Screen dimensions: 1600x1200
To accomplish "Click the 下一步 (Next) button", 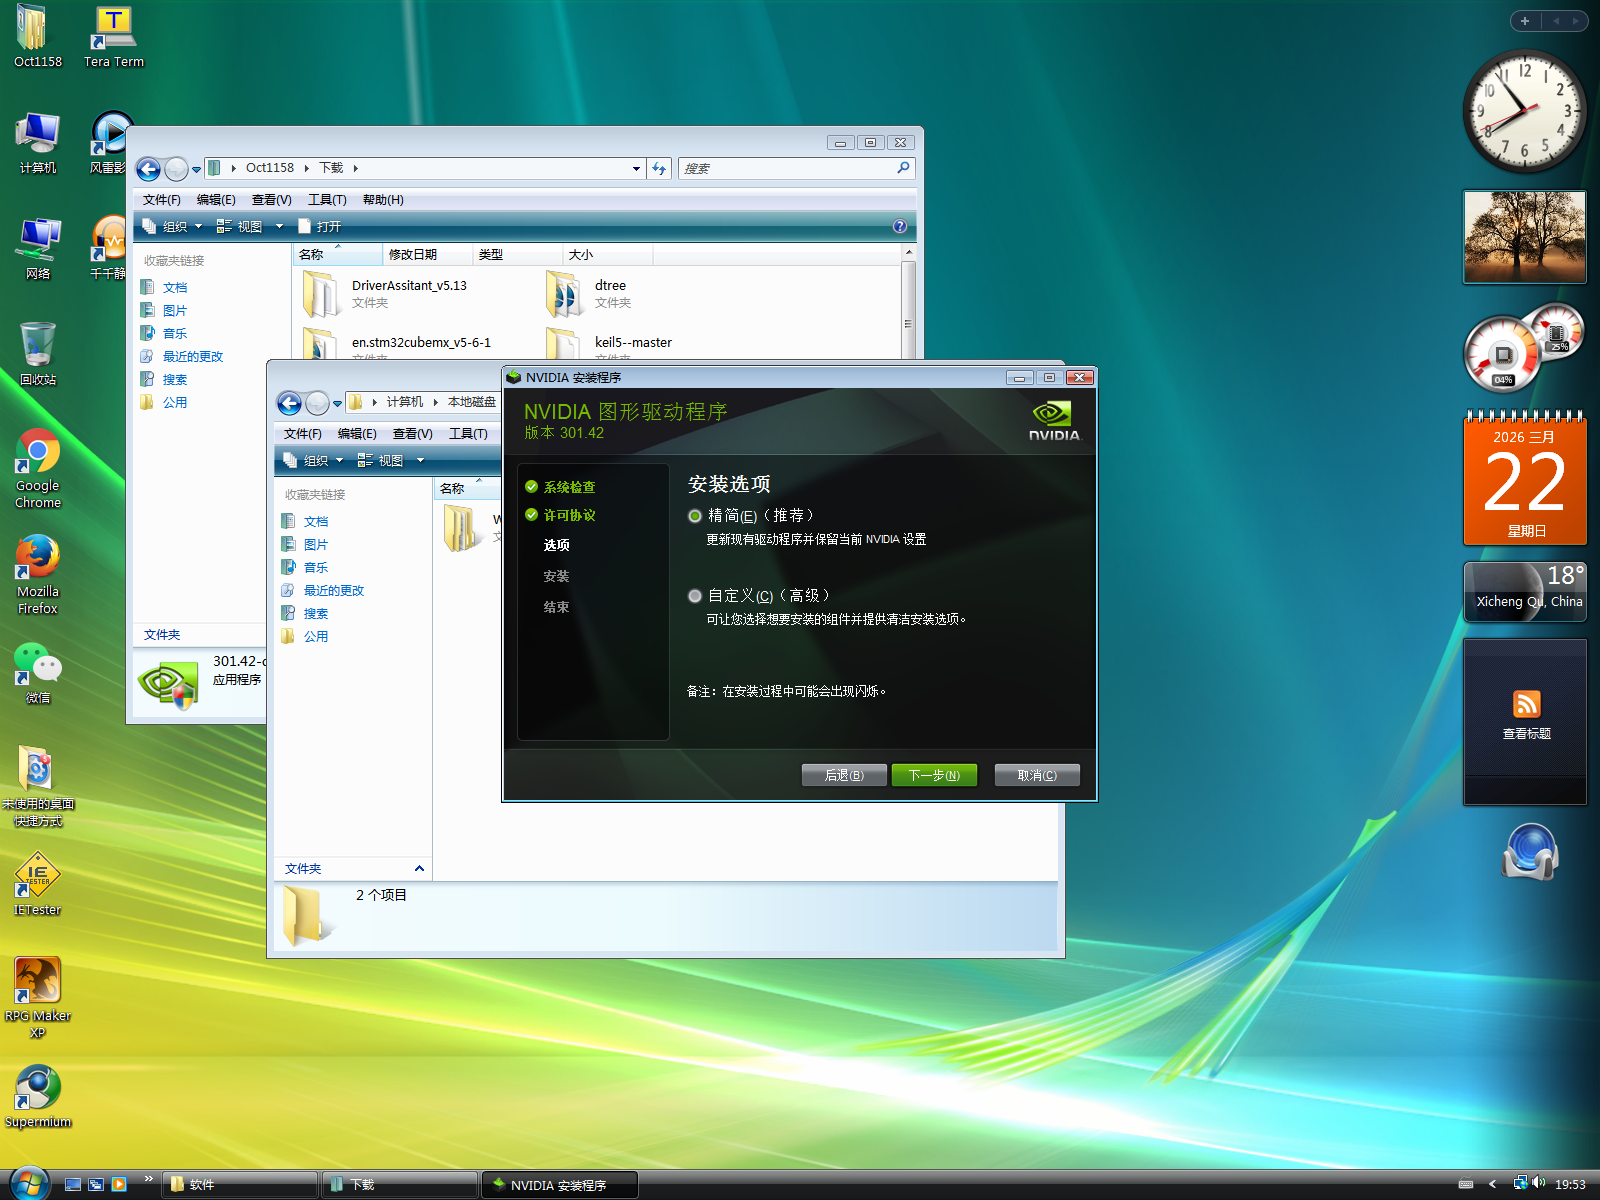I will [x=933, y=775].
